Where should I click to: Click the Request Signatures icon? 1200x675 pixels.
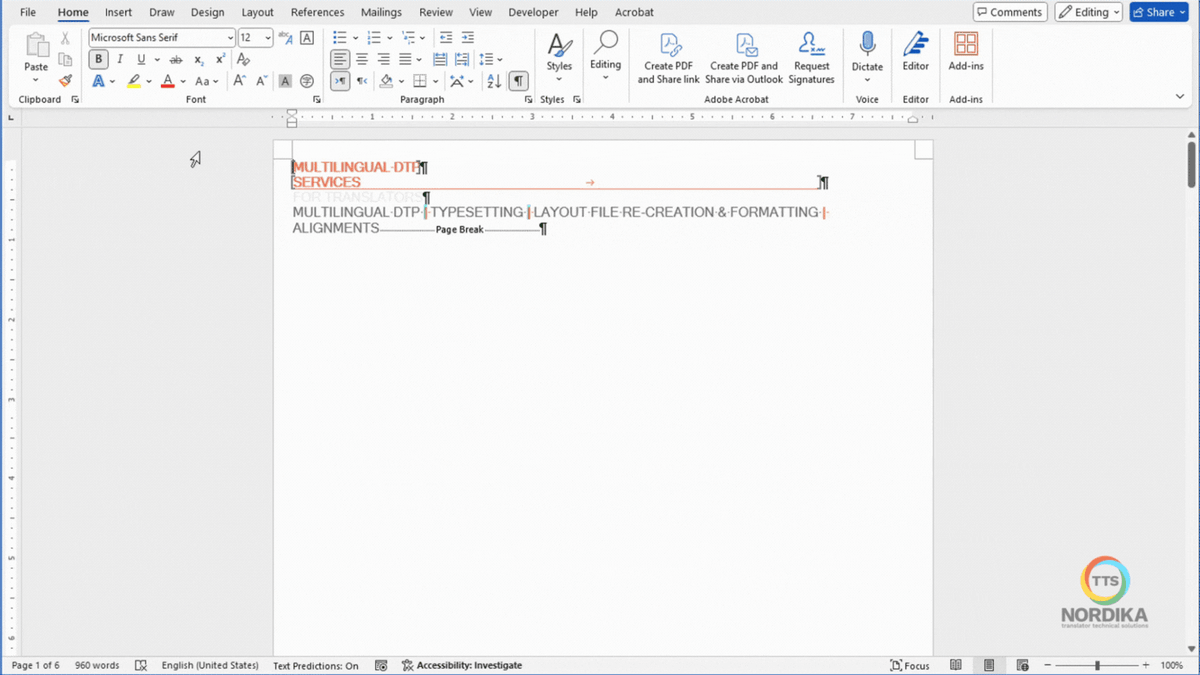(x=811, y=58)
